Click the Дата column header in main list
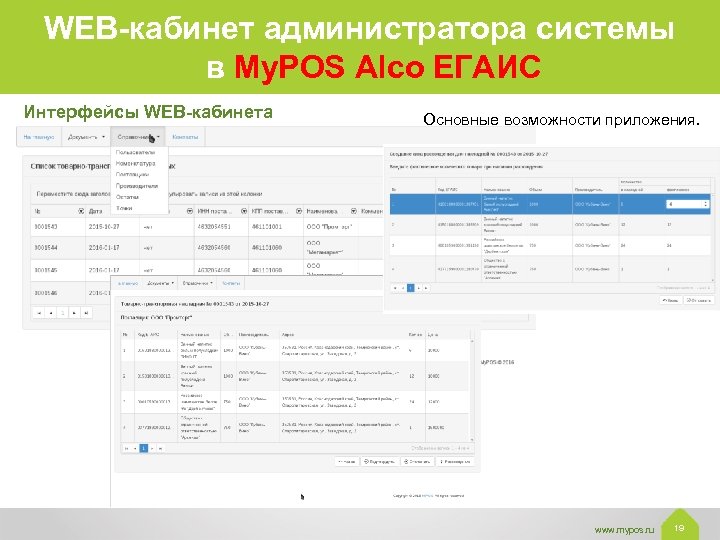The height and width of the screenshot is (540, 720). pos(96,211)
